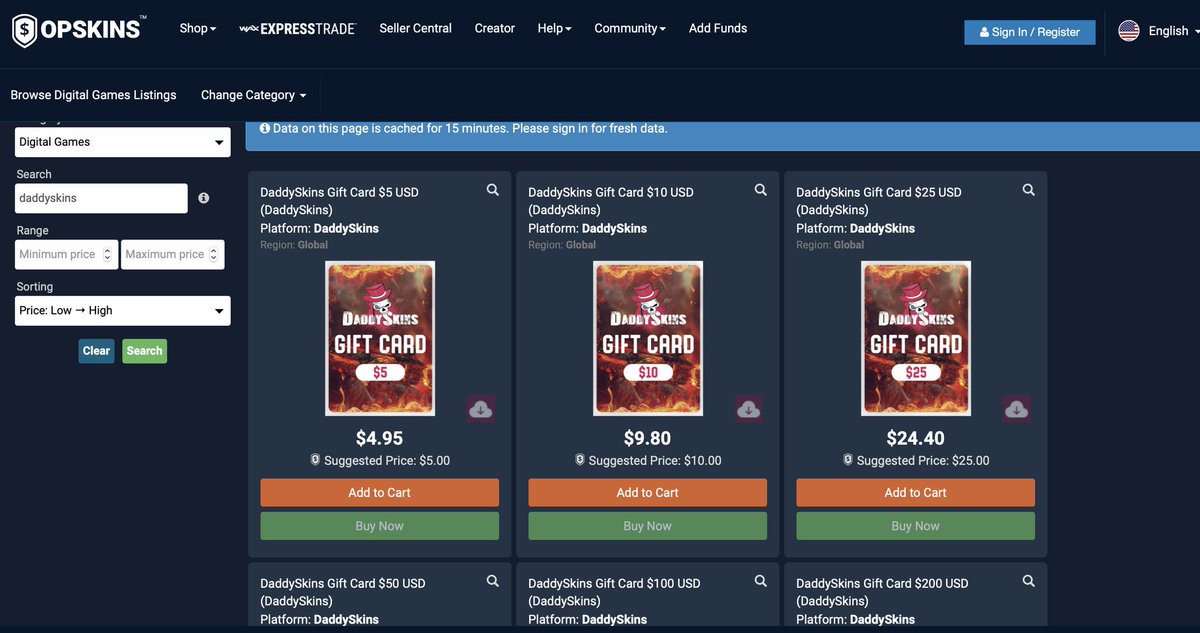Click magnifier icon on $10 gift card
Image resolution: width=1200 pixels, height=633 pixels.
pos(760,190)
